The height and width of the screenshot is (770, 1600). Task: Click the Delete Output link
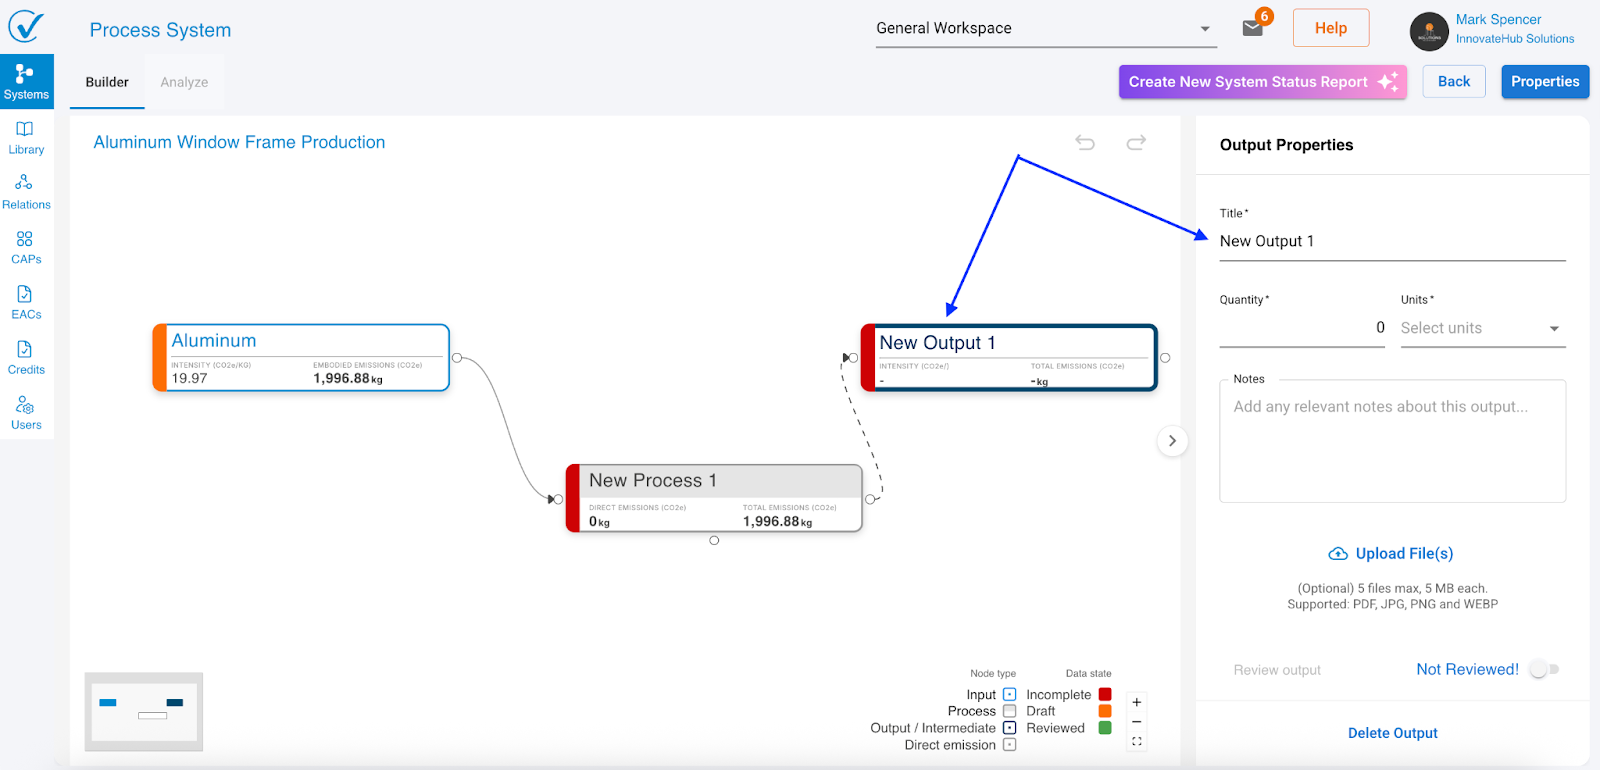(x=1392, y=733)
